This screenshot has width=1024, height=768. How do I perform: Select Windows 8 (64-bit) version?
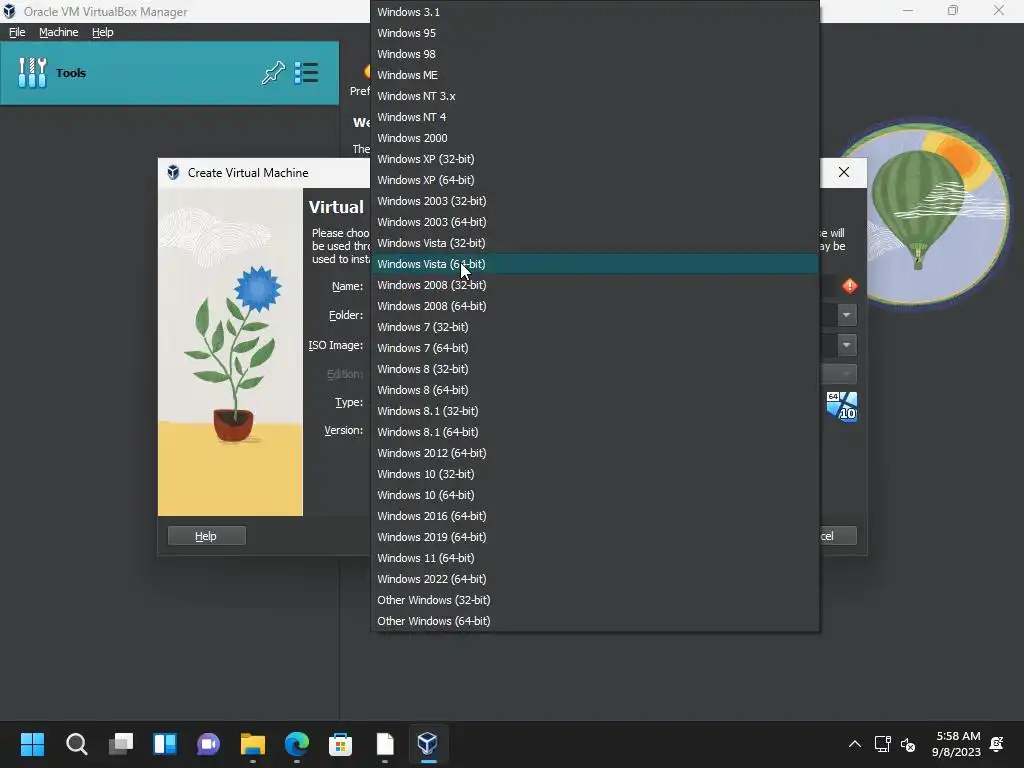pyautogui.click(x=595, y=390)
